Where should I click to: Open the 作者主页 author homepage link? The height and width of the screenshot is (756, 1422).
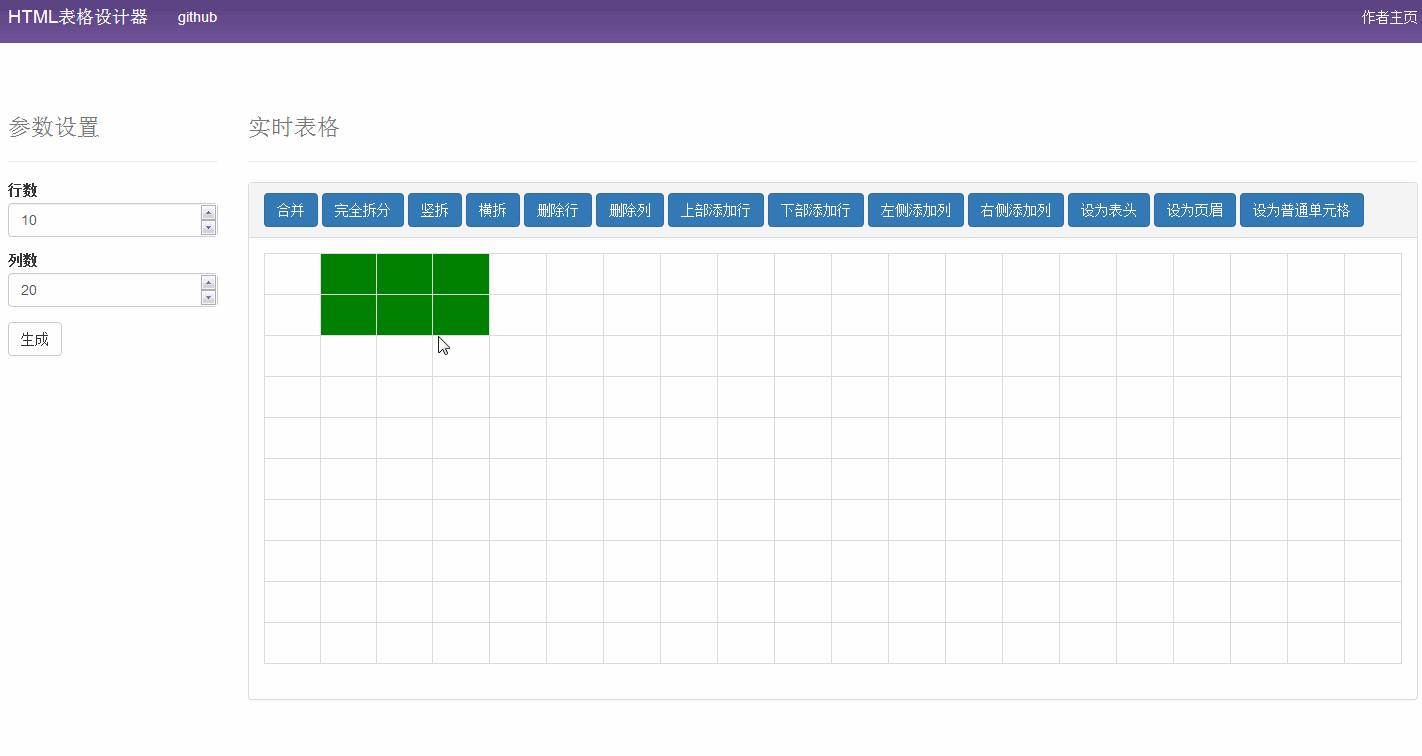click(x=1390, y=17)
